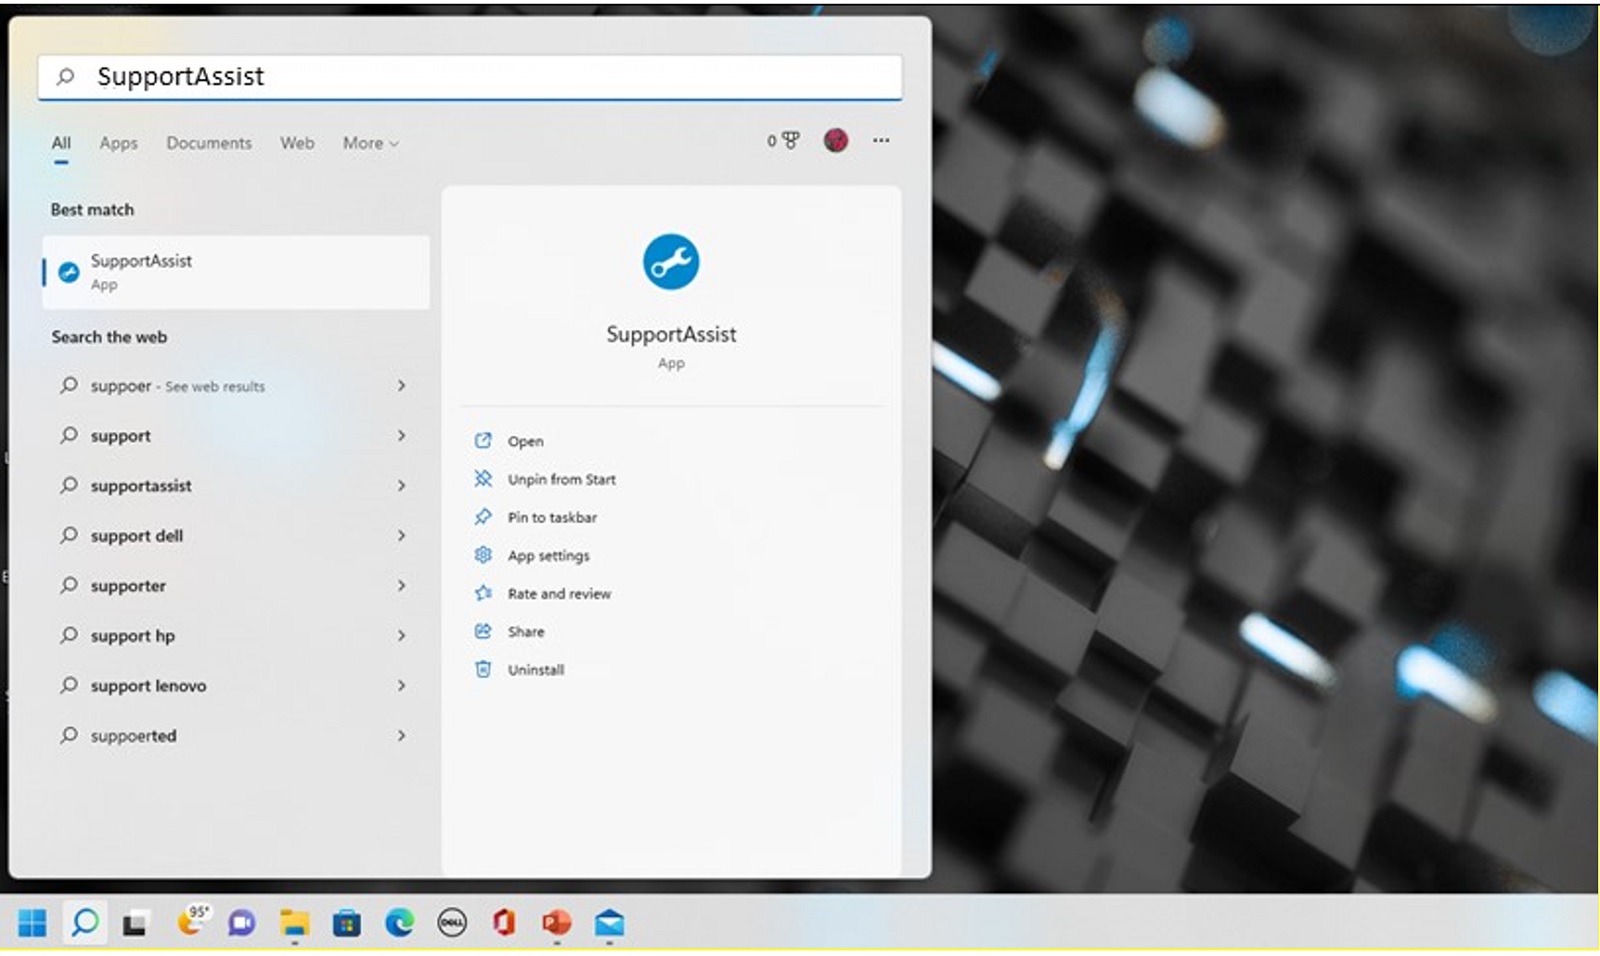The image size is (1600, 956).
Task: Expand the 'support dell' search suggestion
Action: [x=401, y=536]
